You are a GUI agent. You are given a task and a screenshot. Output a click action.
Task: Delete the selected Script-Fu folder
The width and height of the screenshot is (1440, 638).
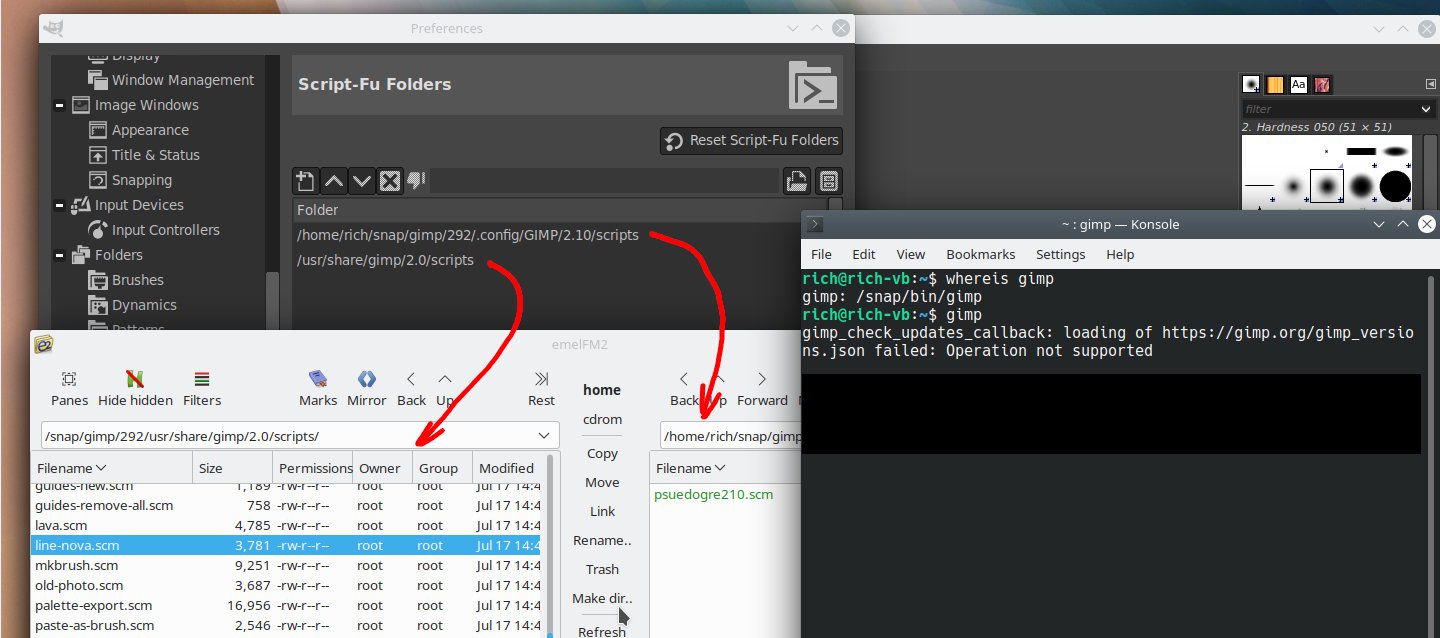390,181
